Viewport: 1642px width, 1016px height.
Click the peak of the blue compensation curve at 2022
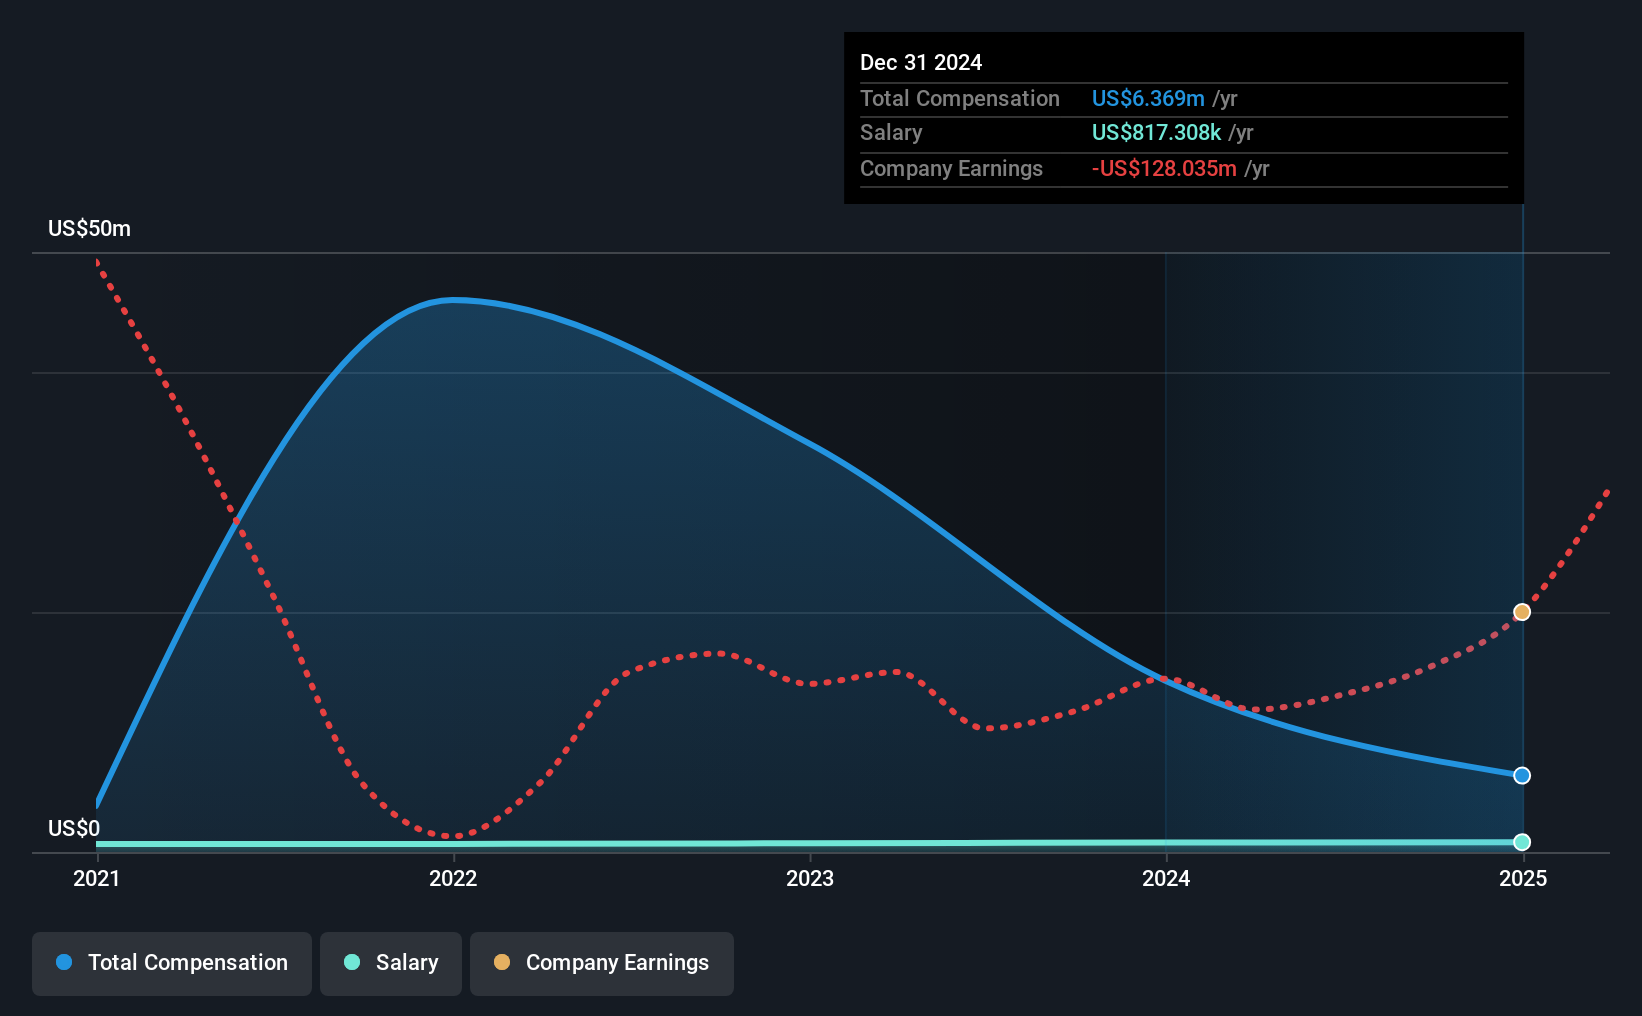(x=453, y=299)
